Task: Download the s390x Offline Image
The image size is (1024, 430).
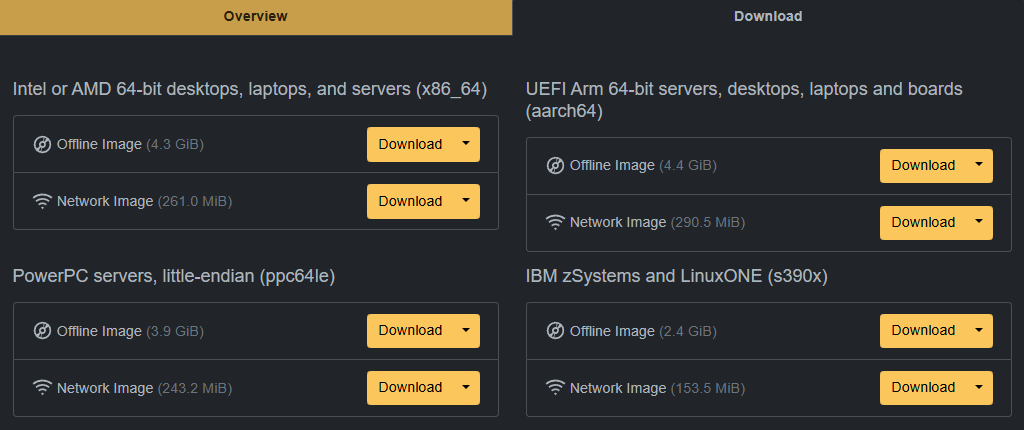Action: (x=923, y=331)
